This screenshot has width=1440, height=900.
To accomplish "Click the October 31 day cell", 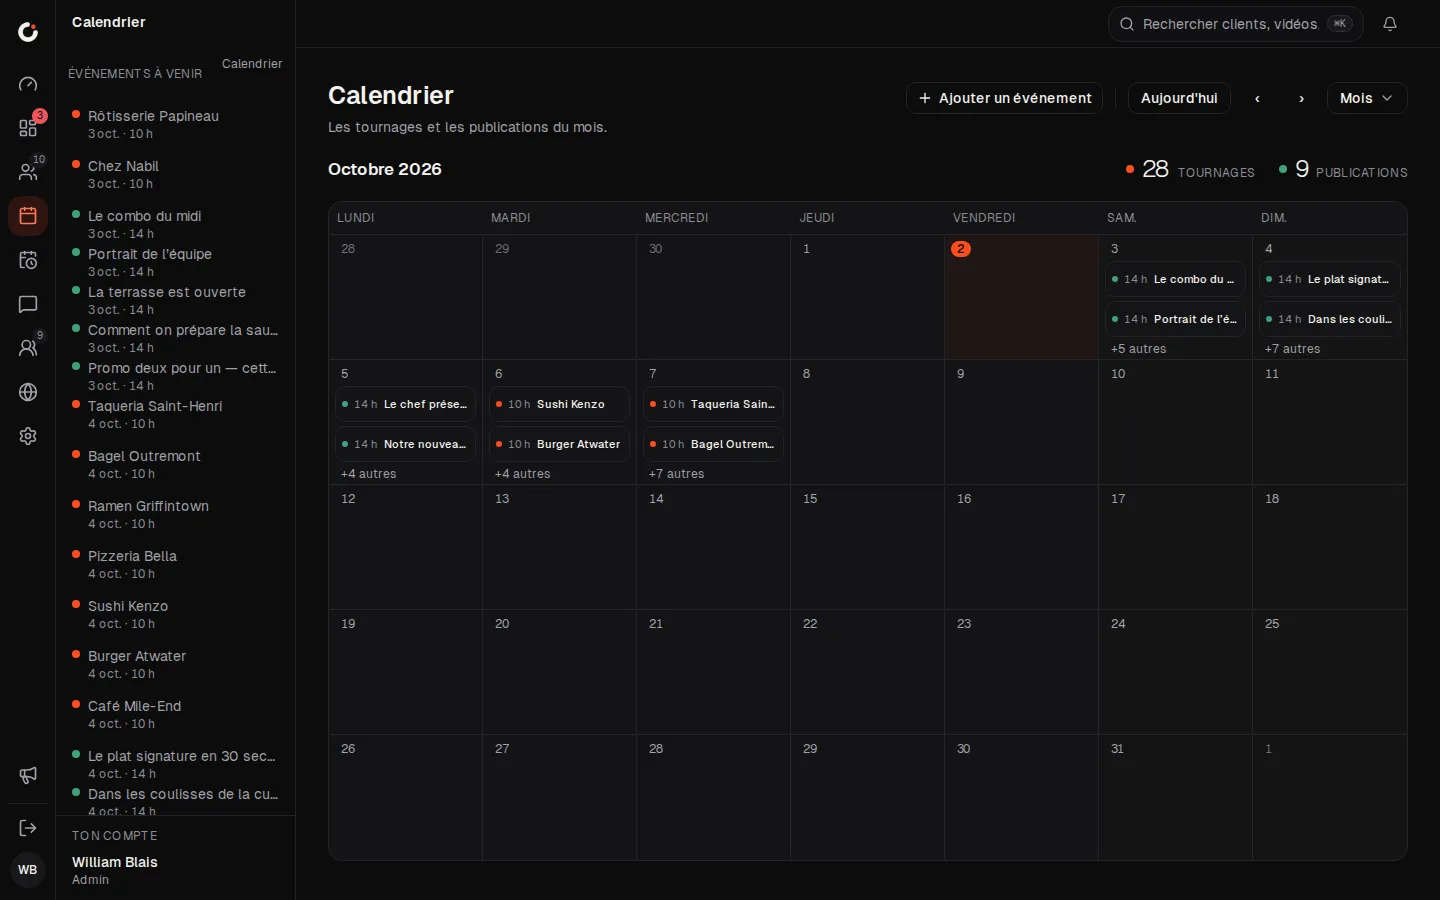I will point(1175,797).
